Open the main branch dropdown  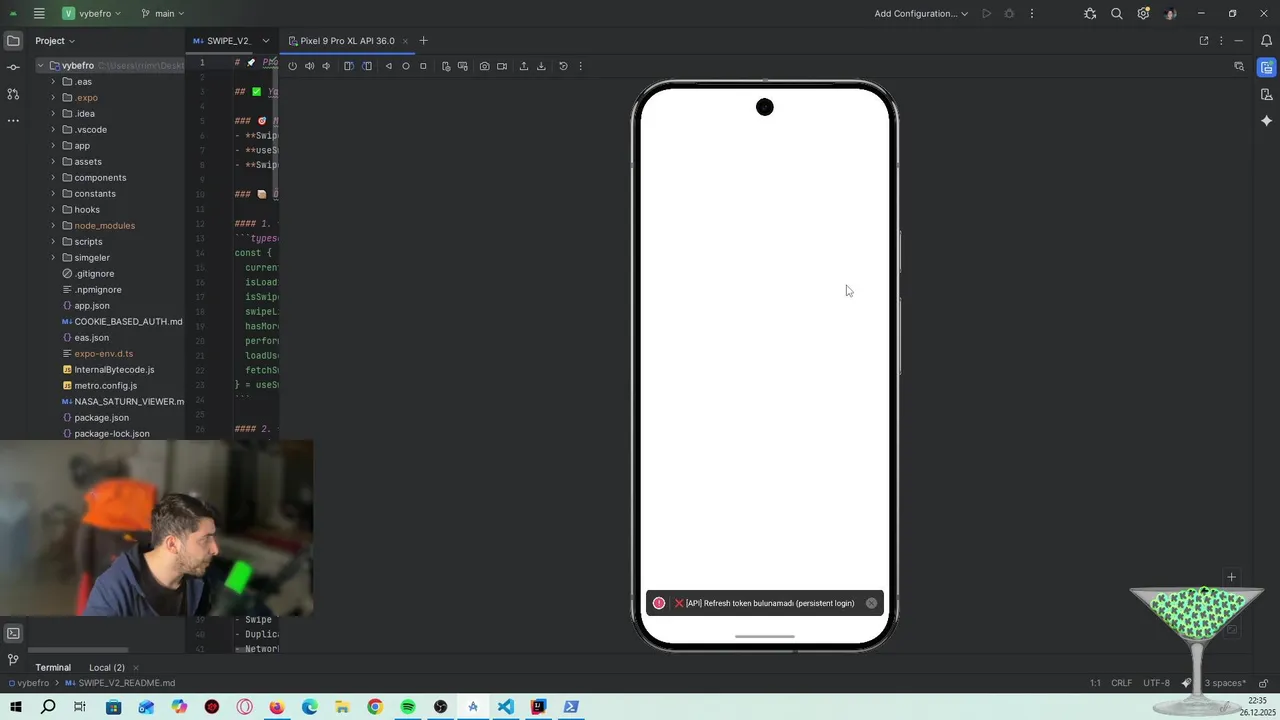pos(163,14)
